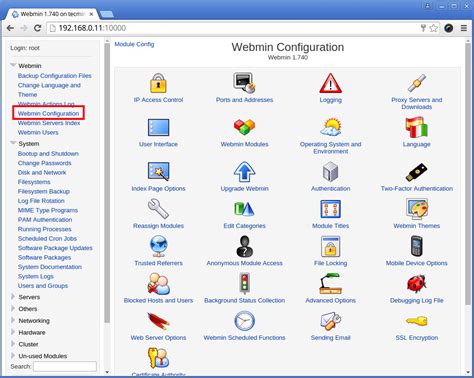This screenshot has width=474, height=378.
Task: Open Scheduled Cron Jobs link
Action: point(47,239)
